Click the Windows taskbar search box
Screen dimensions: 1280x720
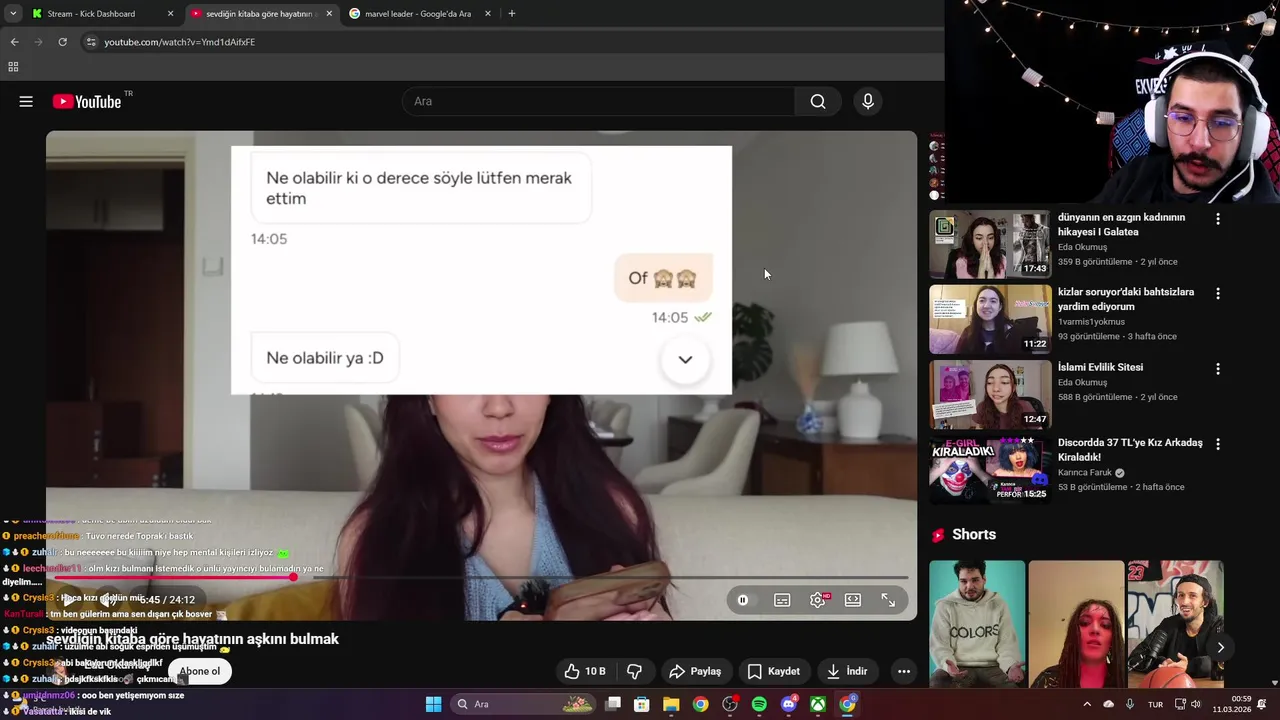[x=523, y=704]
